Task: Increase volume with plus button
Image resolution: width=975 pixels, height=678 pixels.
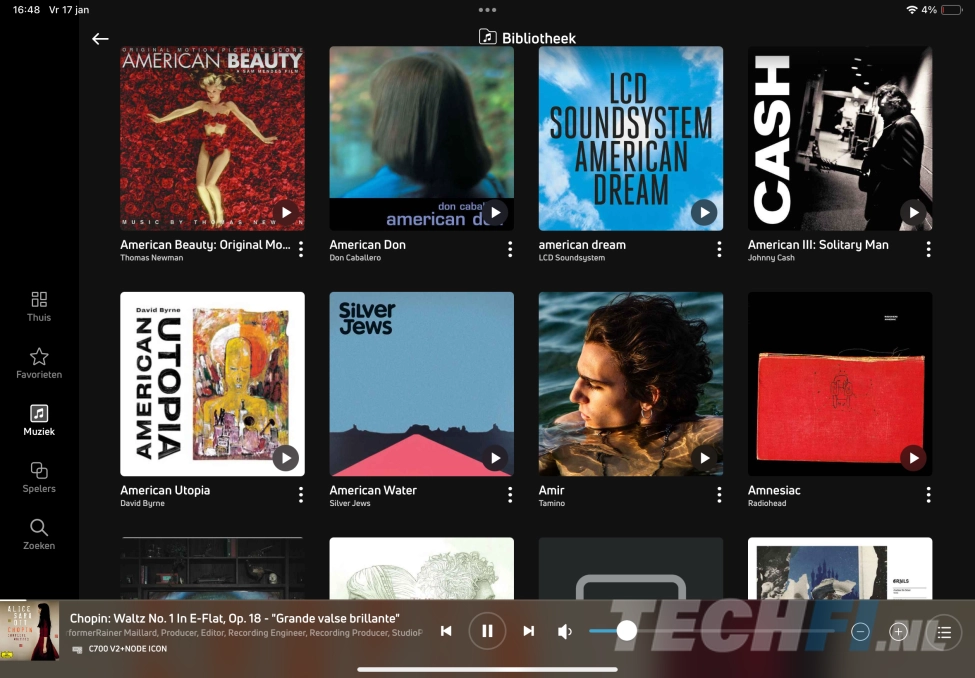Action: (898, 632)
